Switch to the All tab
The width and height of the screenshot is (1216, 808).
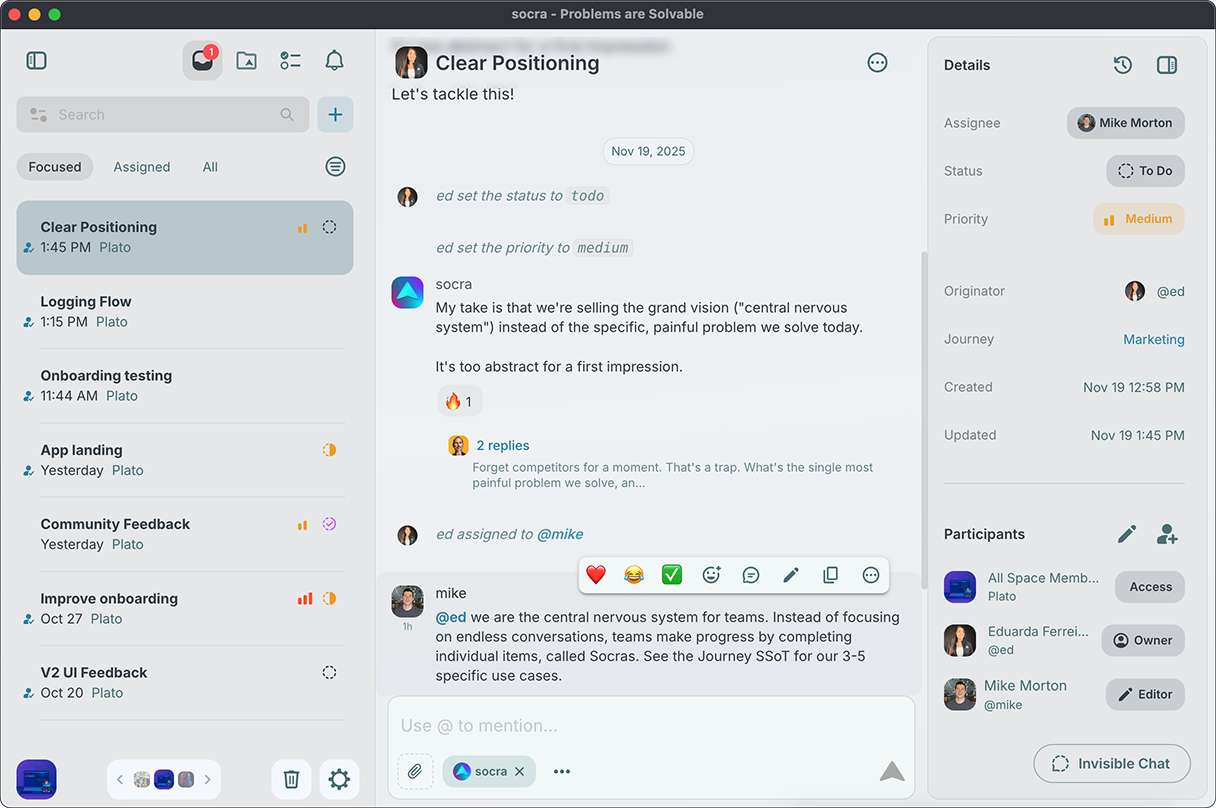point(210,167)
